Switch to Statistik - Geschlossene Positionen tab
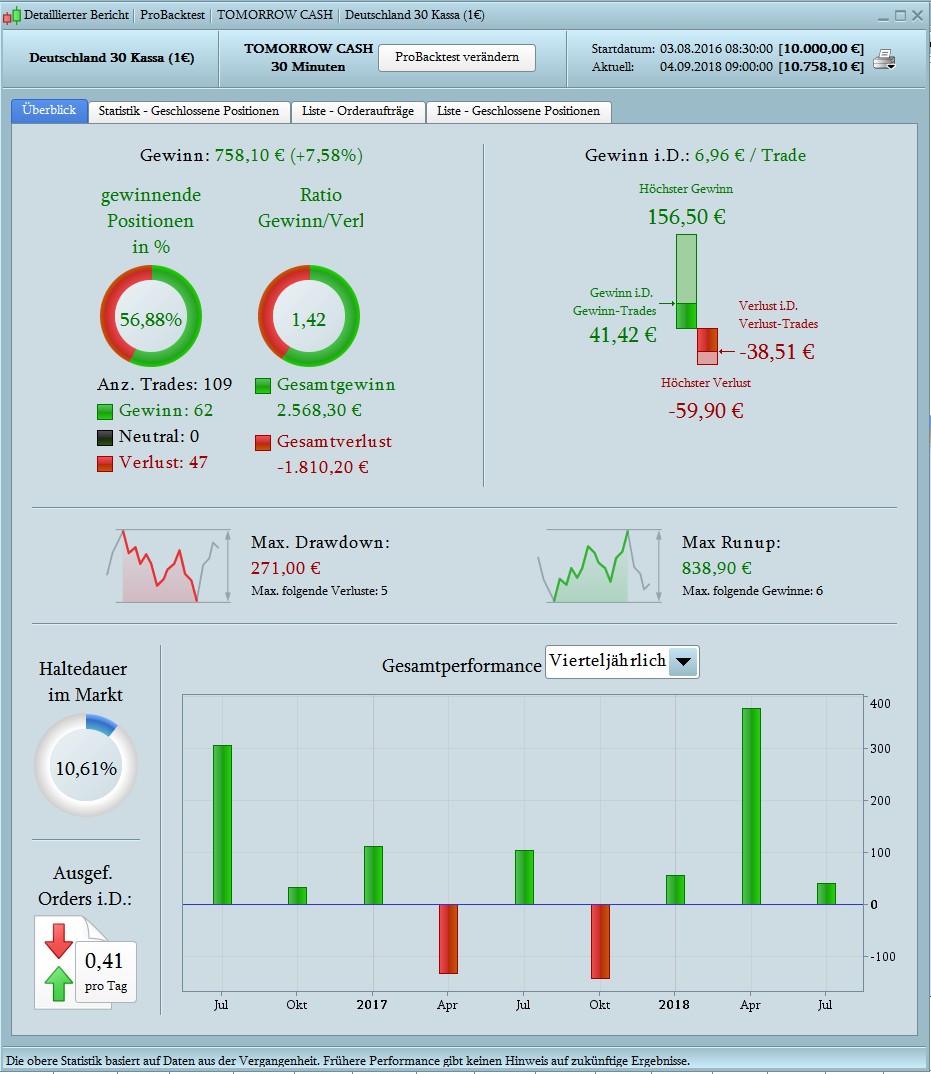Screen dimensions: 931x1074 click(x=188, y=112)
